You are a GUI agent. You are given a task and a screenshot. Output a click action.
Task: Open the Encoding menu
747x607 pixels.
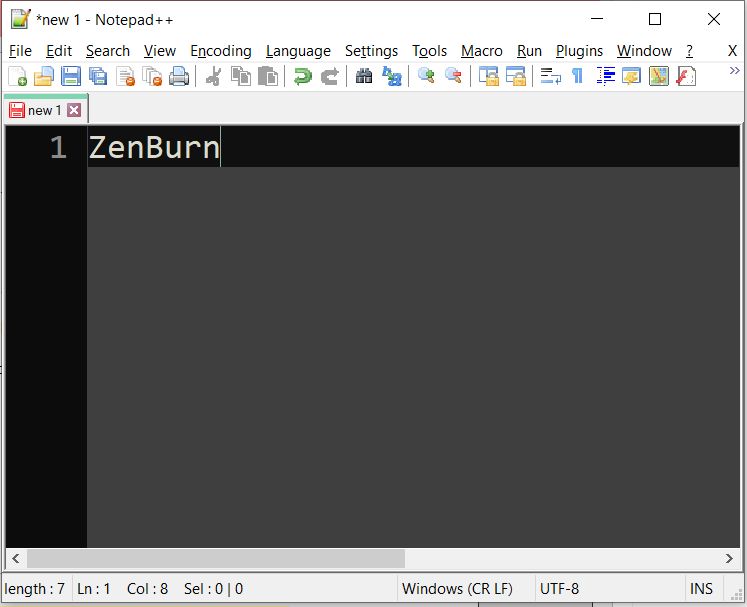[221, 51]
